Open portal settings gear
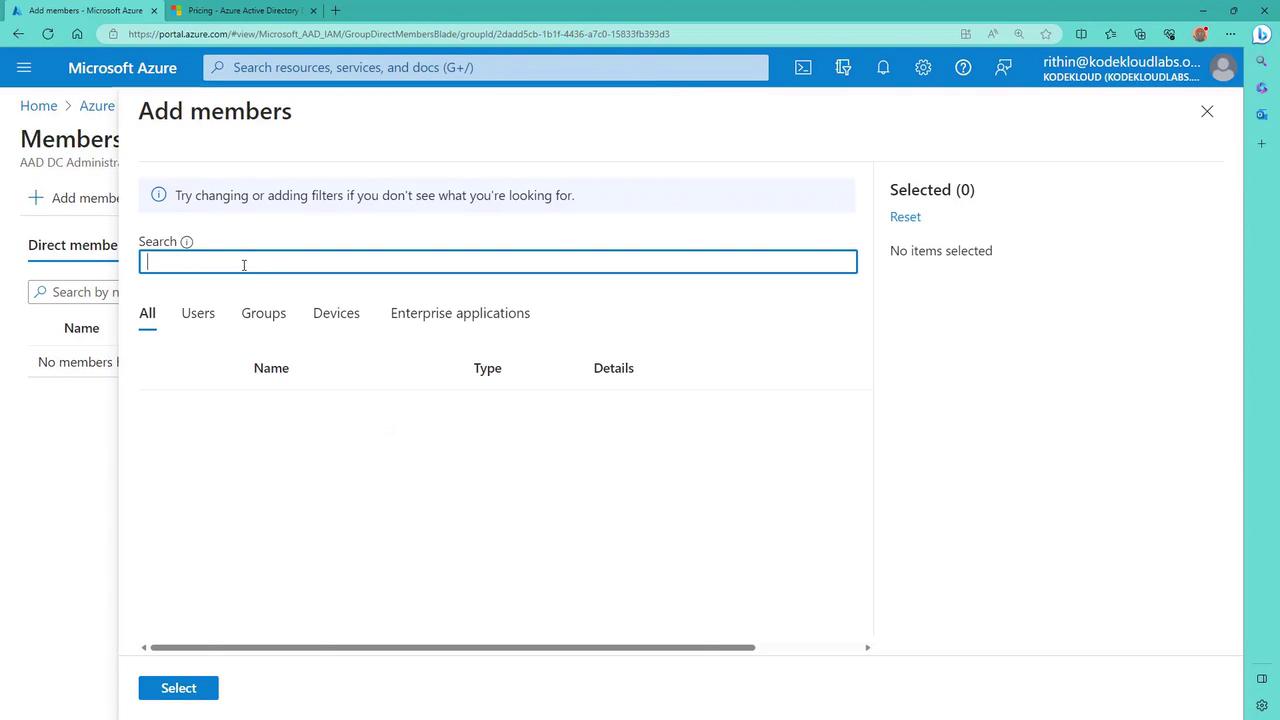1280x720 pixels. coord(923,68)
